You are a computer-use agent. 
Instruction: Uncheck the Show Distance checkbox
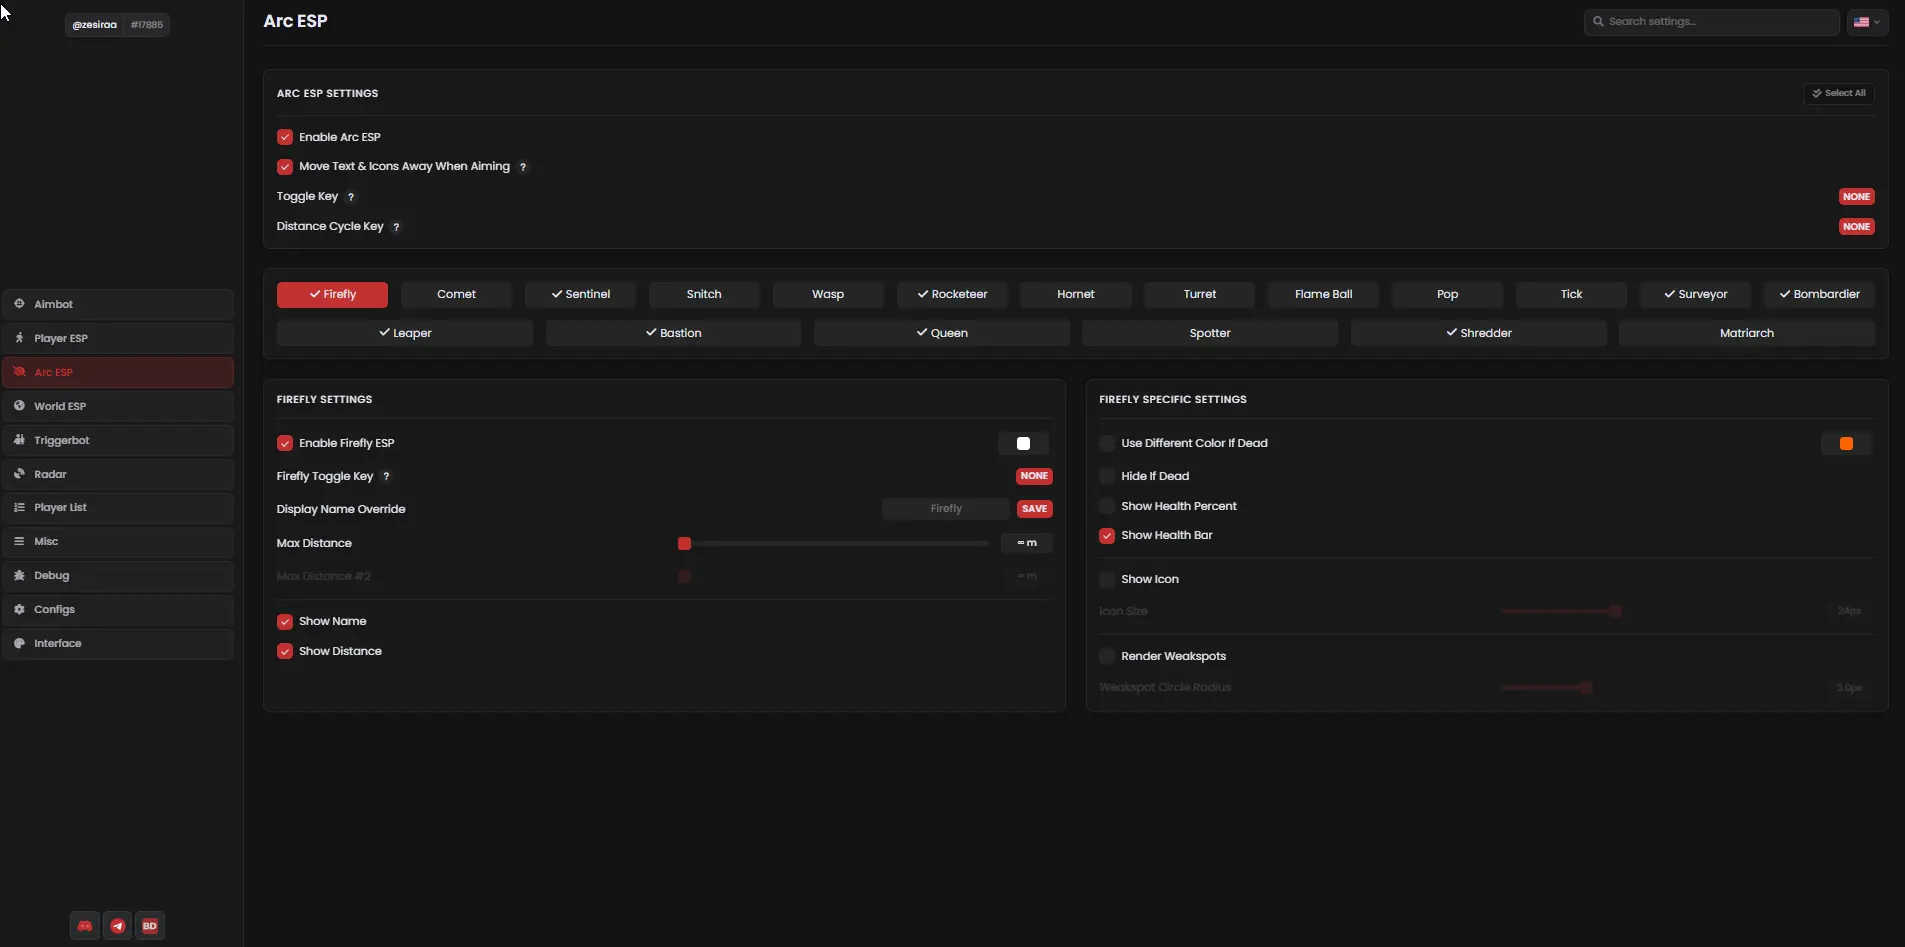click(285, 651)
